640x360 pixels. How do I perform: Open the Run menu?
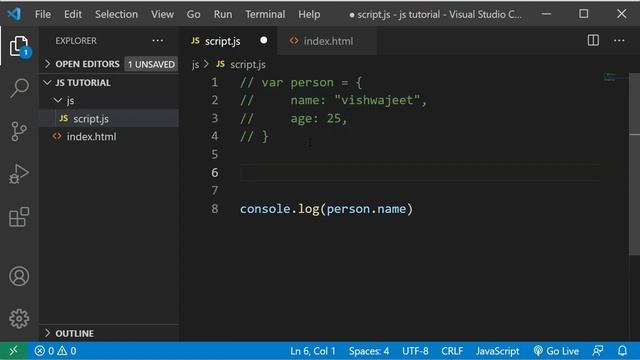click(223, 14)
